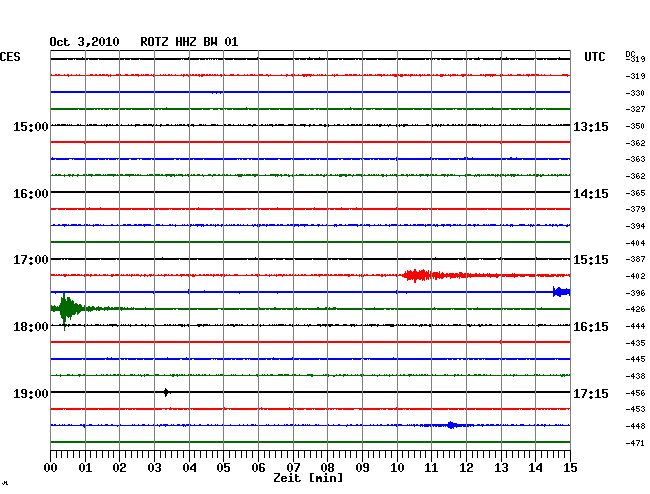This screenshot has width=650, height=494.
Task: Click minute tick label 02
Action: click(x=119, y=468)
